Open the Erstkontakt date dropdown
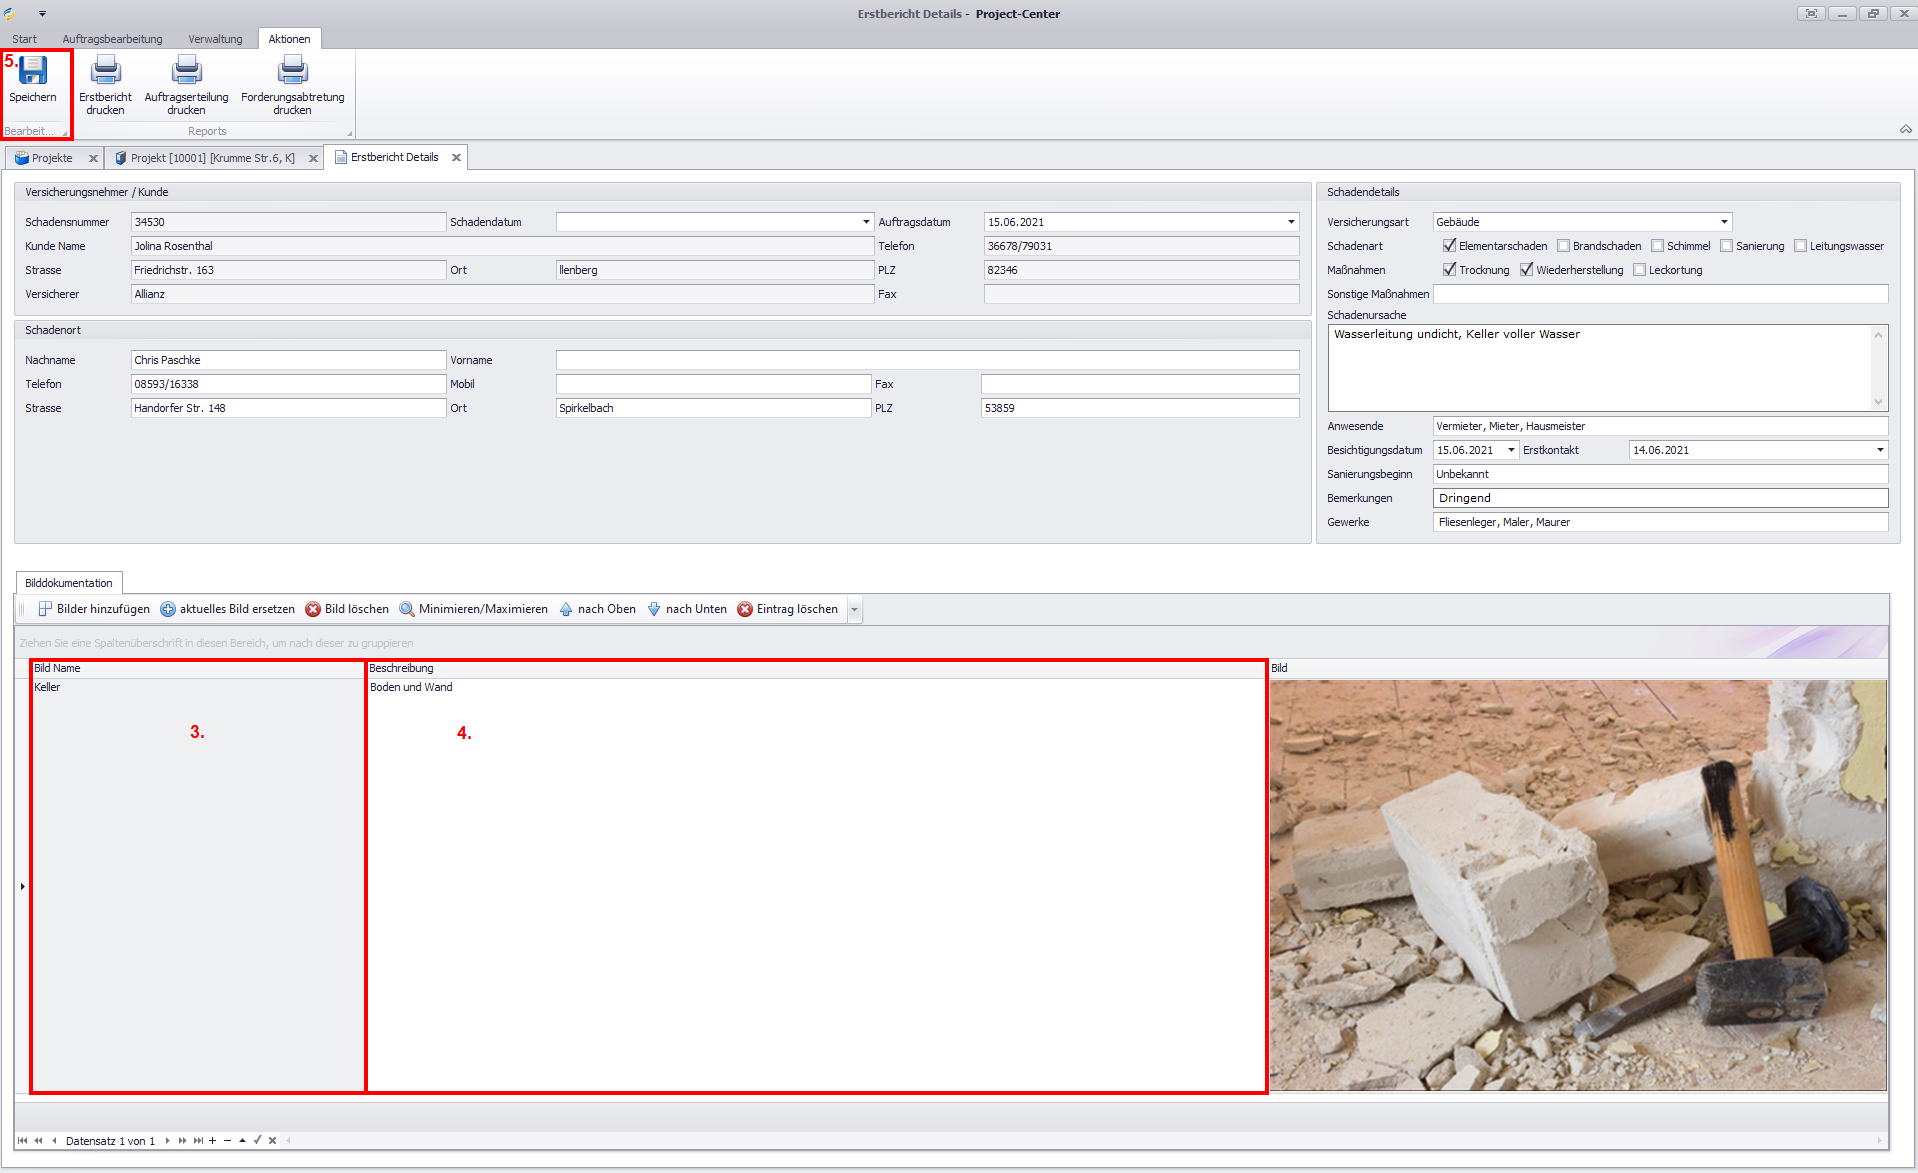 1879,450
